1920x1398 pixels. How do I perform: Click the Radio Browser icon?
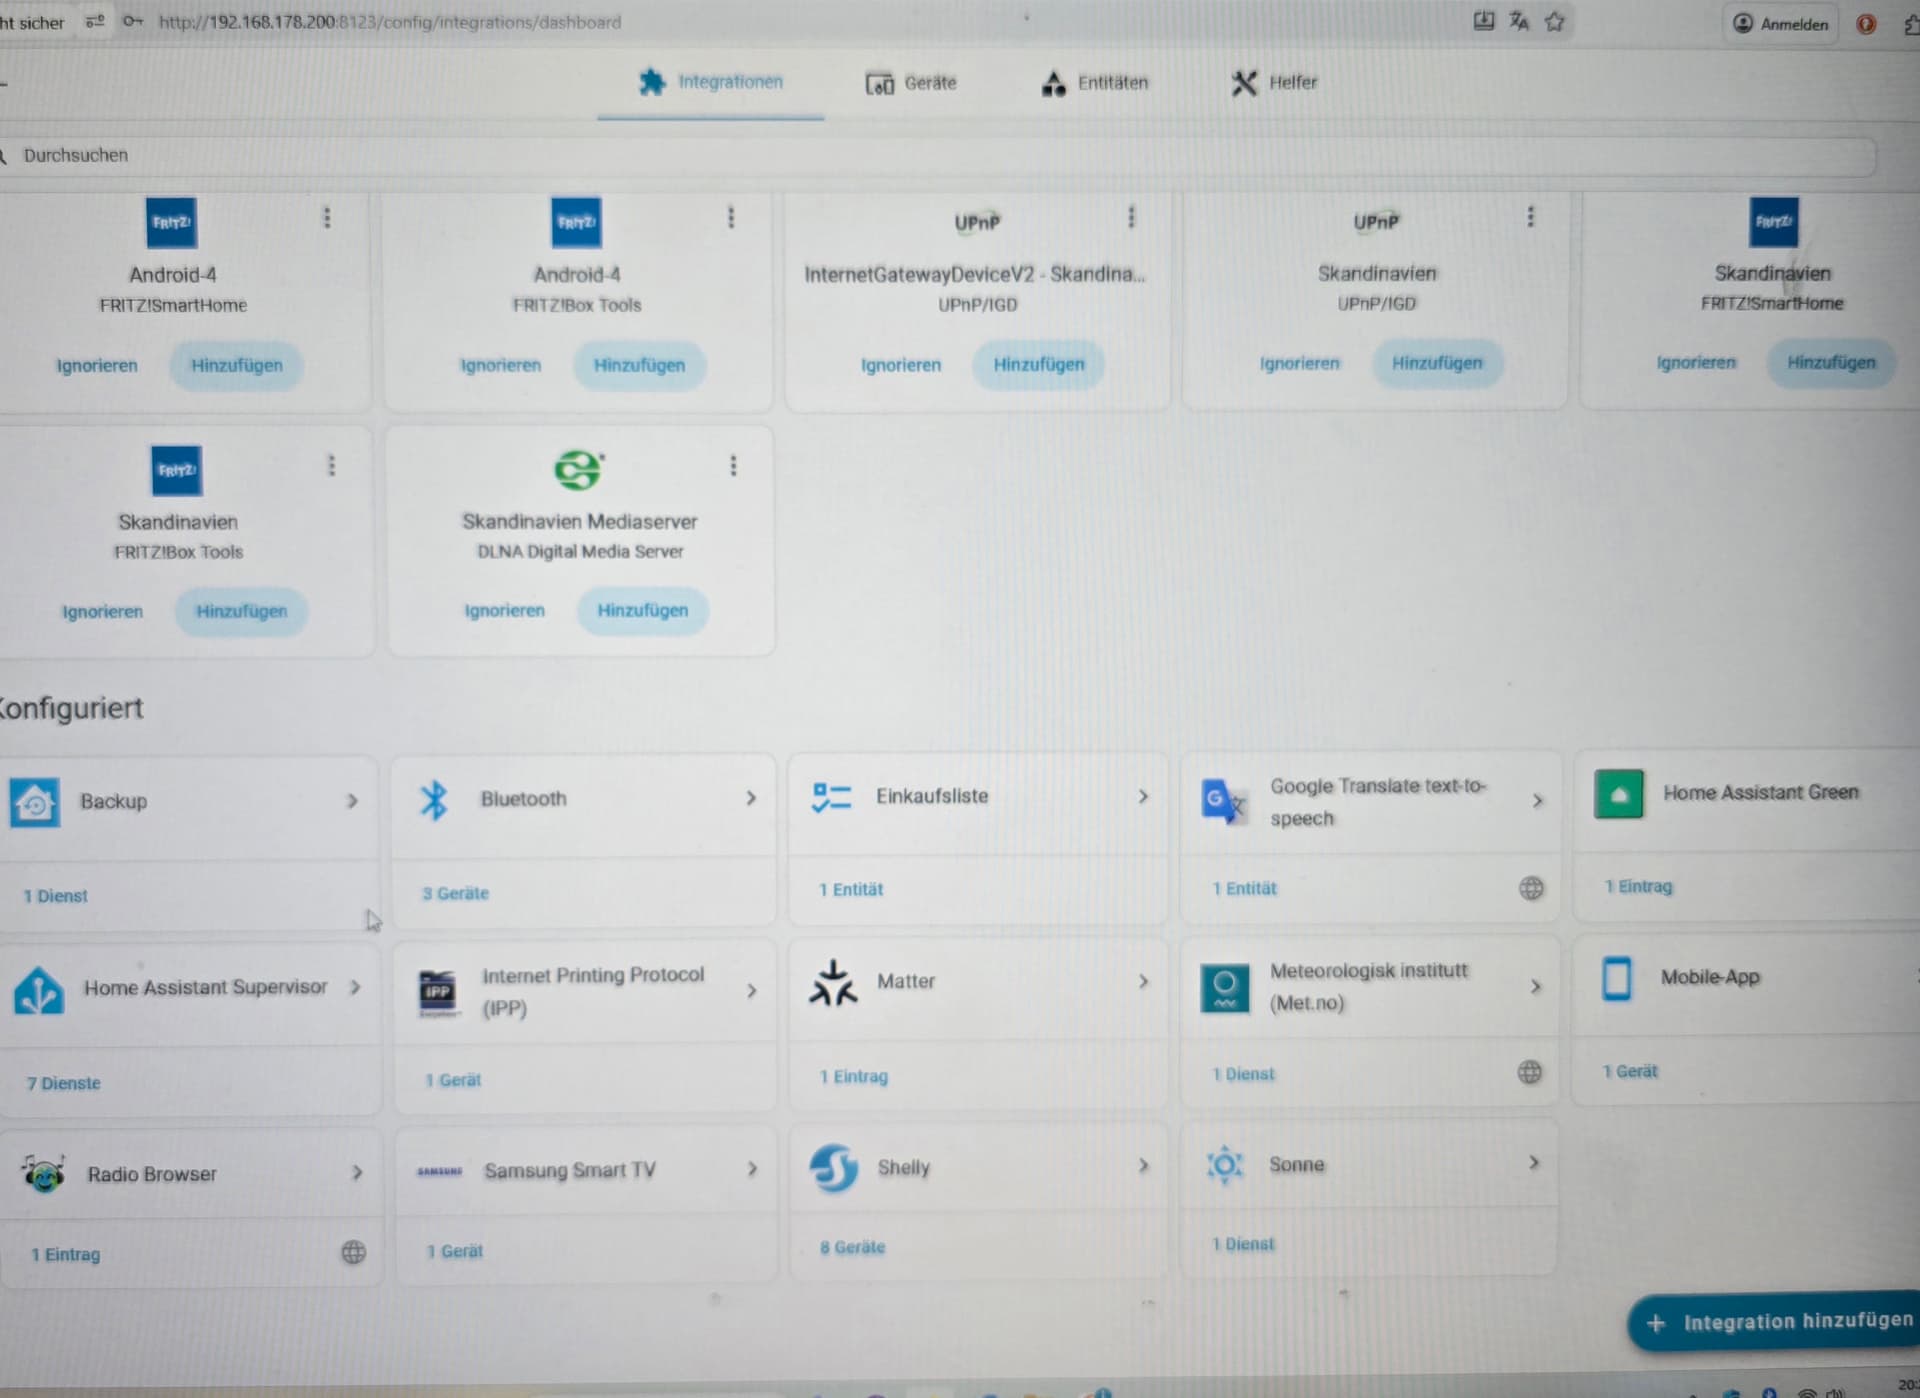(x=43, y=1173)
